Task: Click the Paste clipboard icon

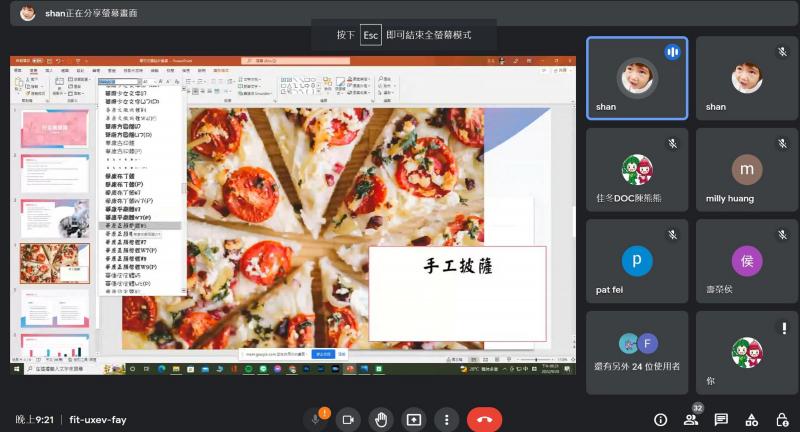Action: 19,85
